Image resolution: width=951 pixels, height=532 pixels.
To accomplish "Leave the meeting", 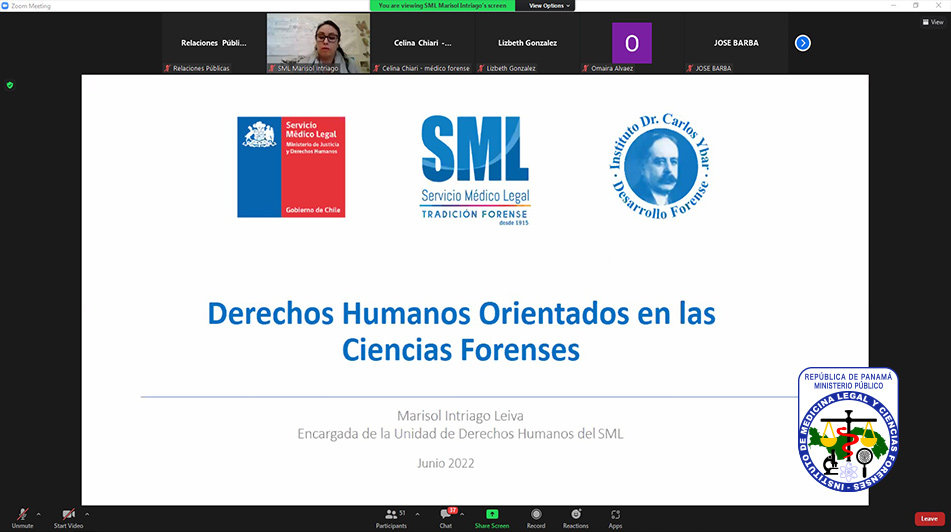I will click(x=929, y=519).
